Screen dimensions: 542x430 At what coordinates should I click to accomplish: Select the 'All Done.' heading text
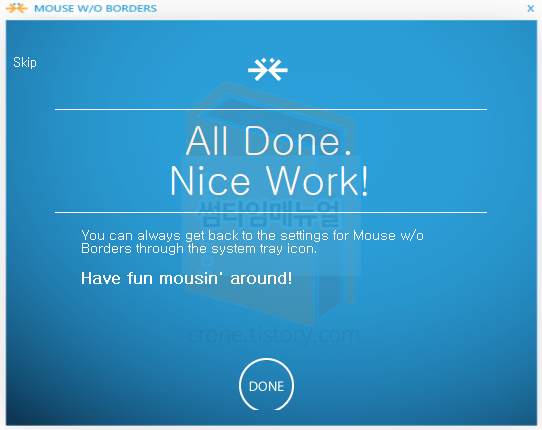pyautogui.click(x=269, y=141)
